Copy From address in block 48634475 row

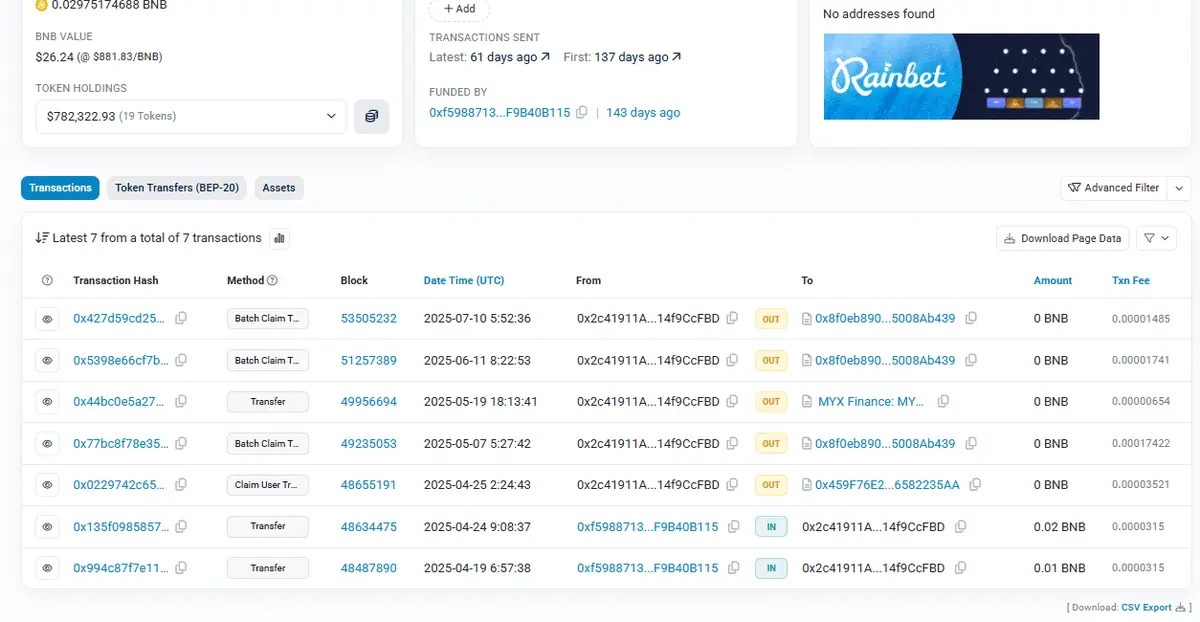pos(733,526)
